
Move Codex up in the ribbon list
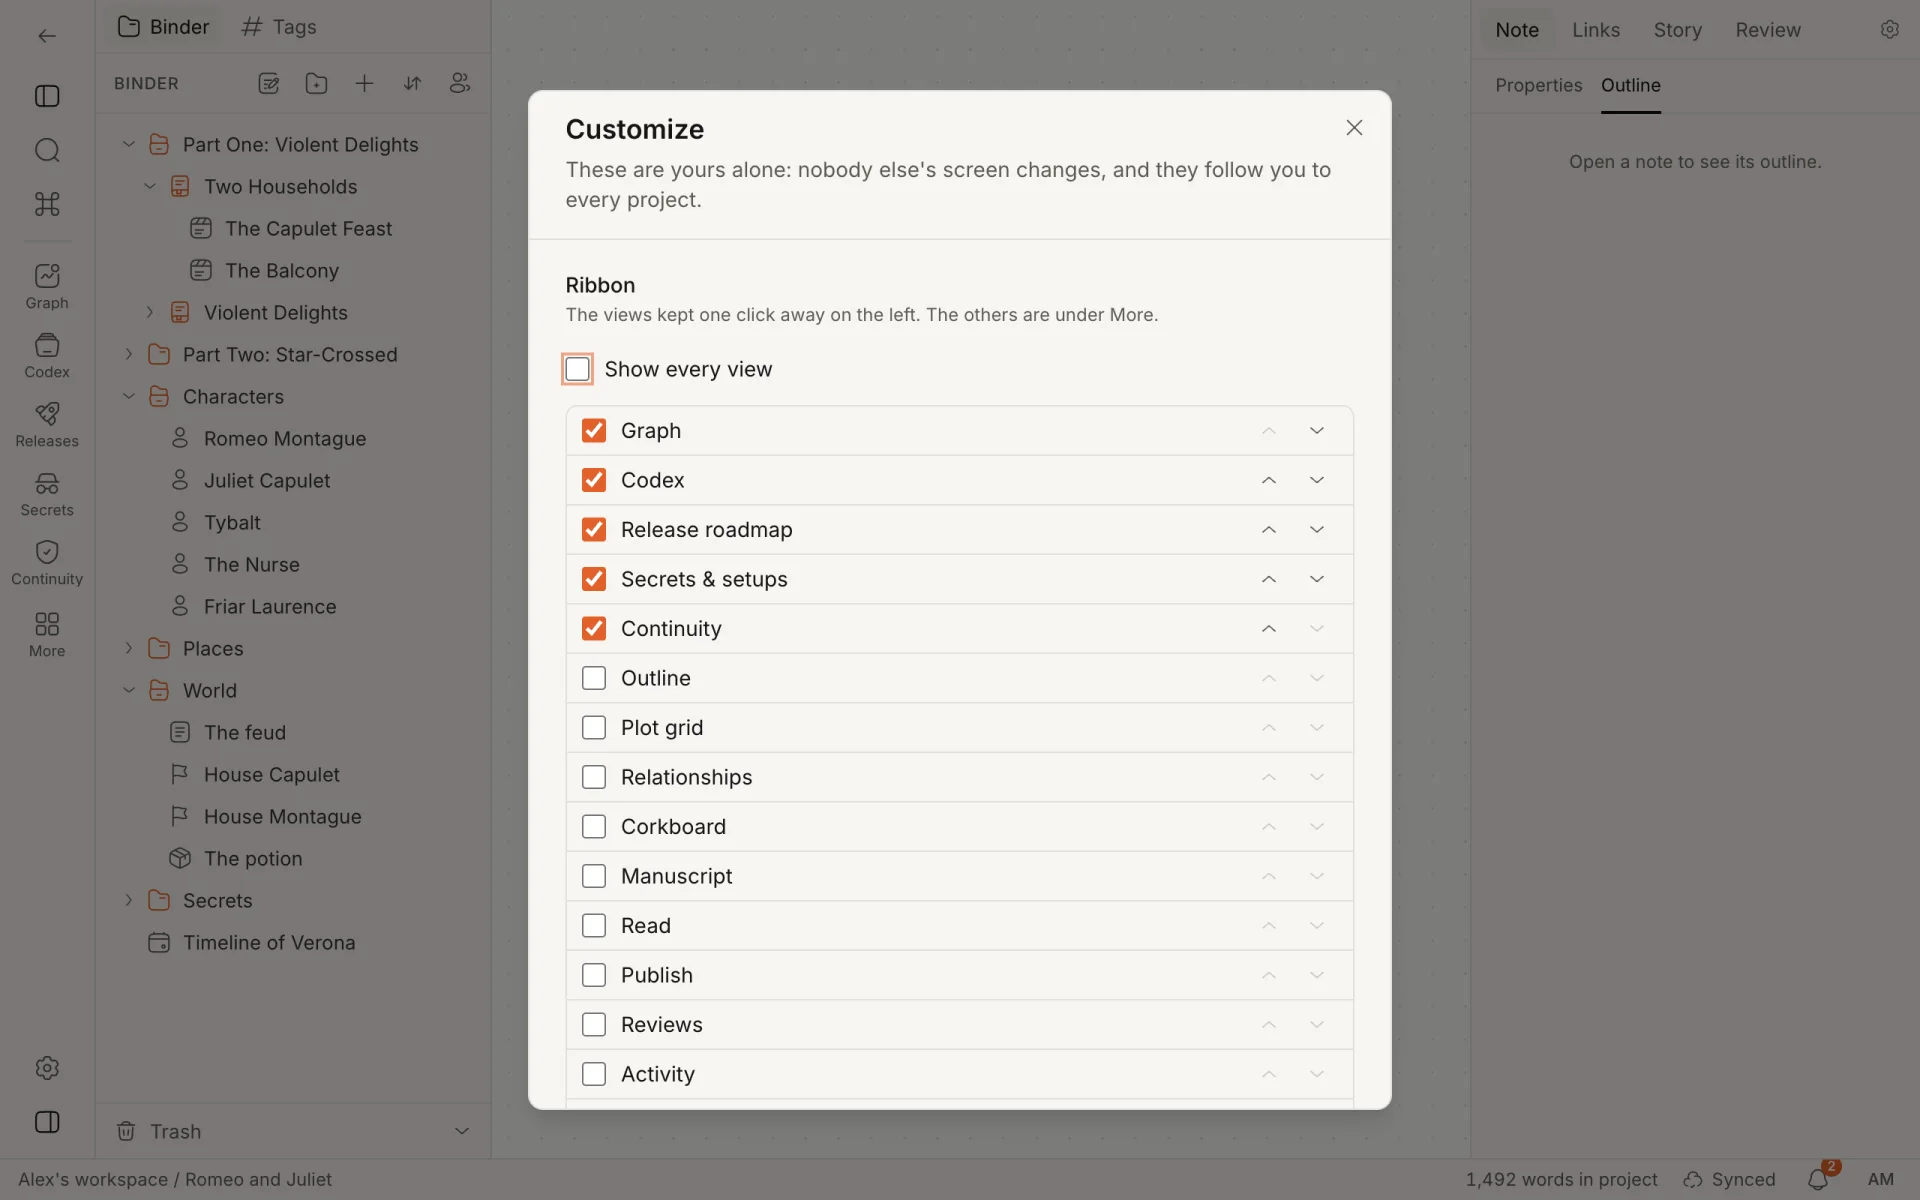(x=1268, y=480)
